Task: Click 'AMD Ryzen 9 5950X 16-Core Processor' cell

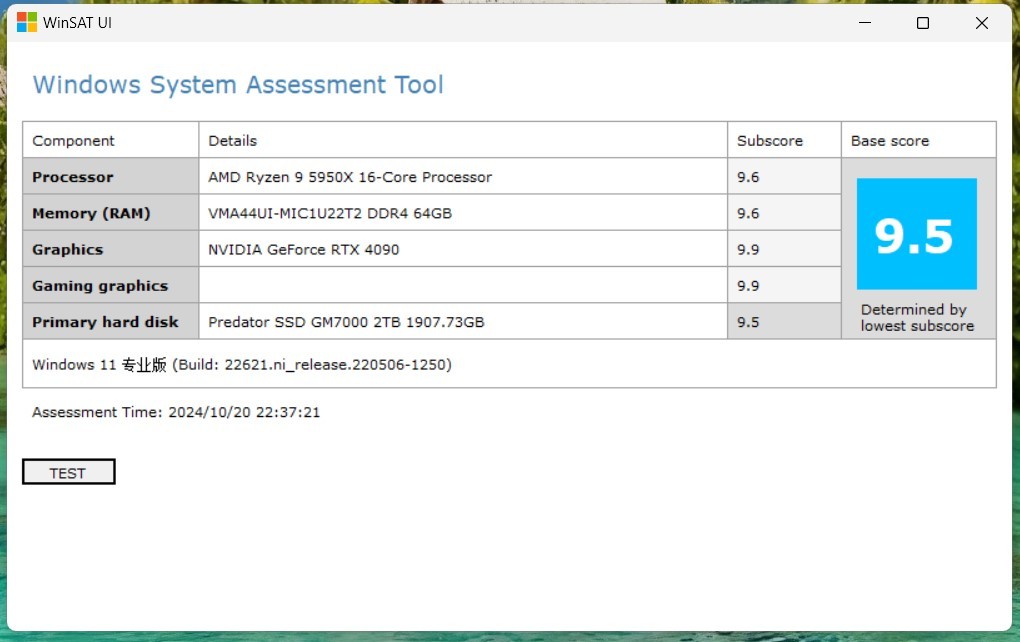Action: [x=463, y=176]
